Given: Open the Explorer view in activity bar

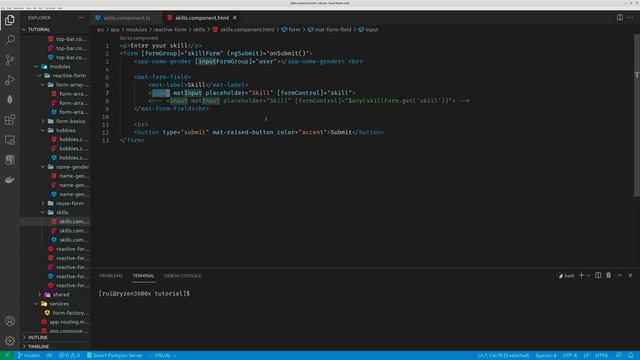Looking at the screenshot, I should [10, 20].
